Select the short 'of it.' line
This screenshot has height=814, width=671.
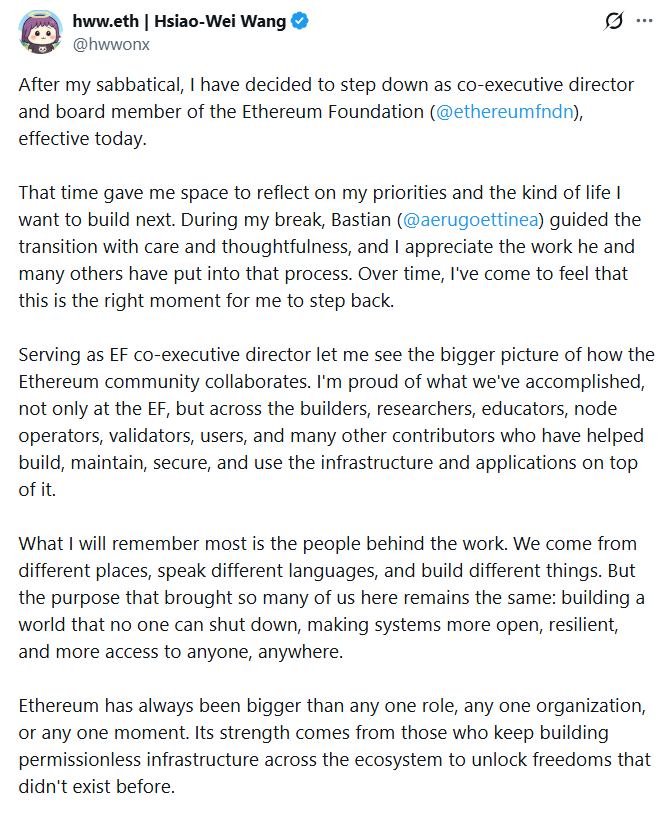click(37, 490)
